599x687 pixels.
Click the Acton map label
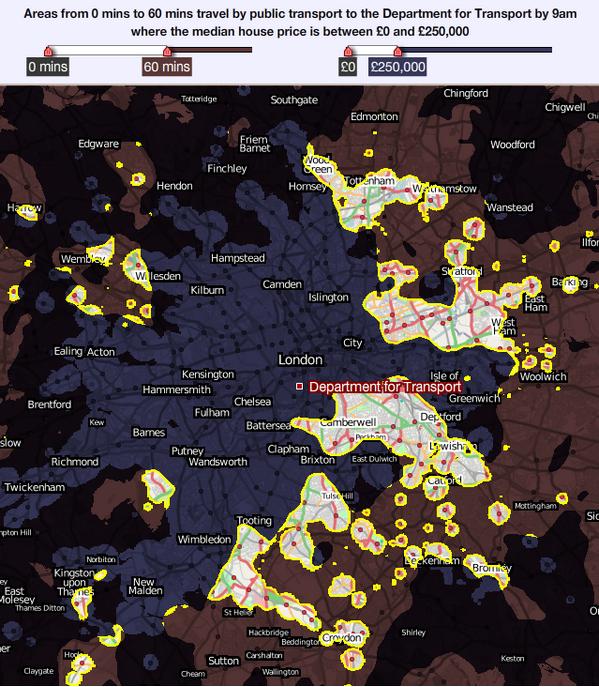click(x=101, y=352)
